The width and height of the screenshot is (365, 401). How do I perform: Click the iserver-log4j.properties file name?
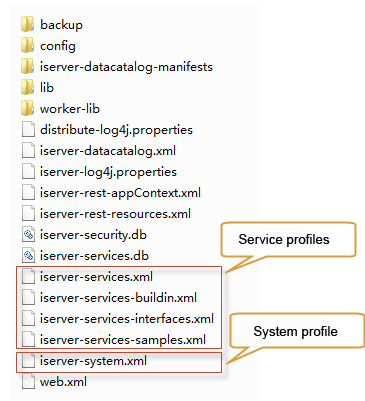pos(108,172)
